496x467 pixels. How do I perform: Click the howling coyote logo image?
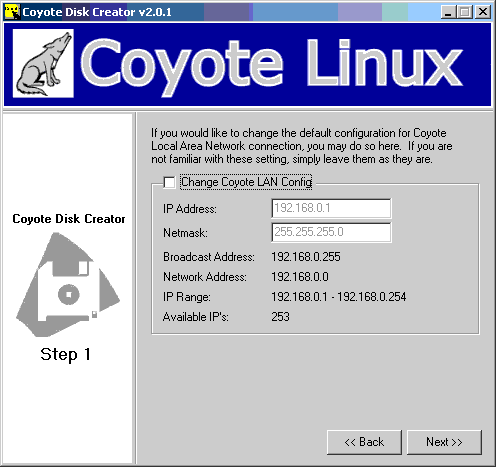coord(43,63)
